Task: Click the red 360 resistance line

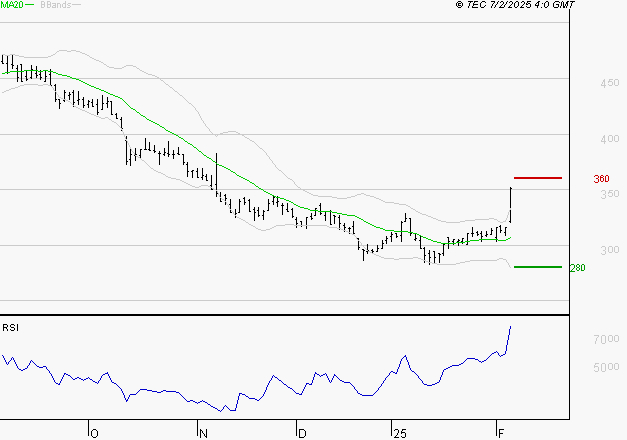Action: point(538,178)
